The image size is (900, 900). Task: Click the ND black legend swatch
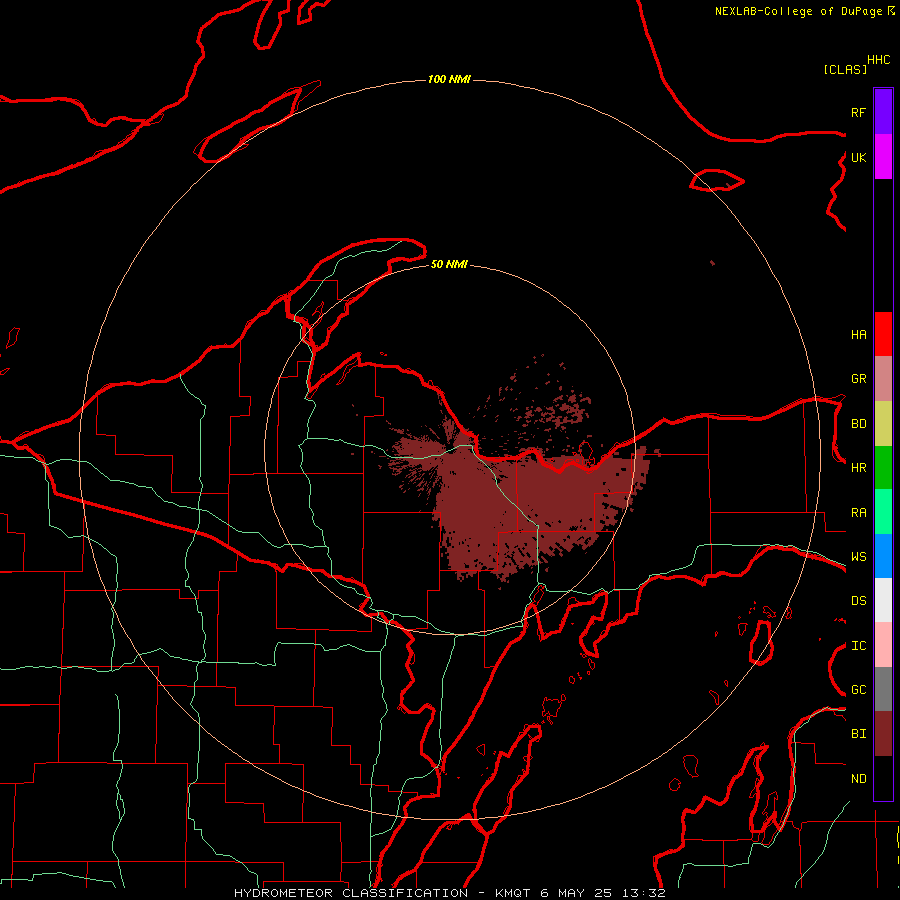(883, 778)
